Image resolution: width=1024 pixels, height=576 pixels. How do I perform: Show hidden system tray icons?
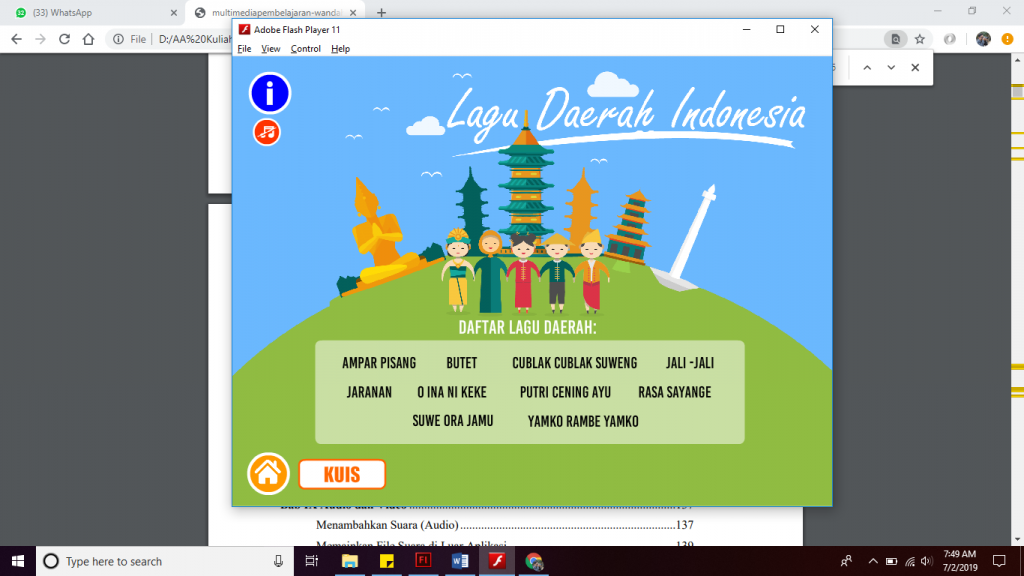[872, 561]
